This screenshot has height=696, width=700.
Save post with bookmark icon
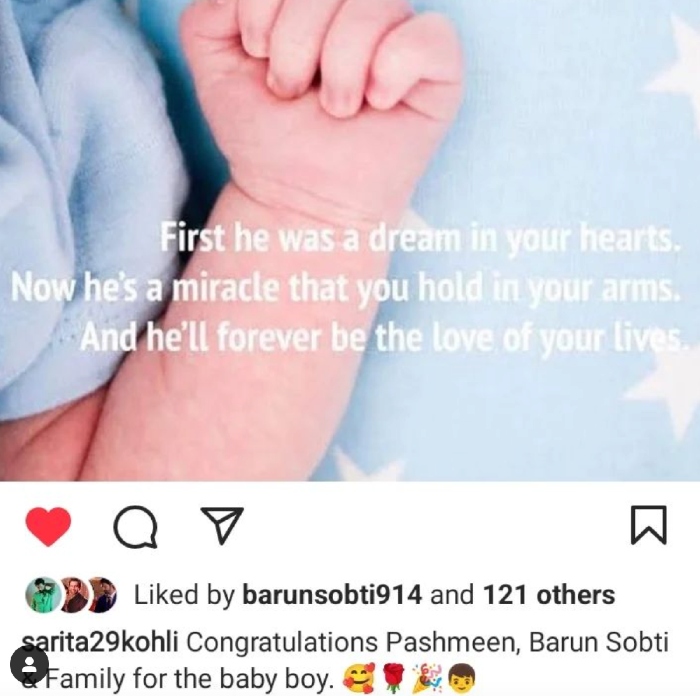tap(649, 525)
